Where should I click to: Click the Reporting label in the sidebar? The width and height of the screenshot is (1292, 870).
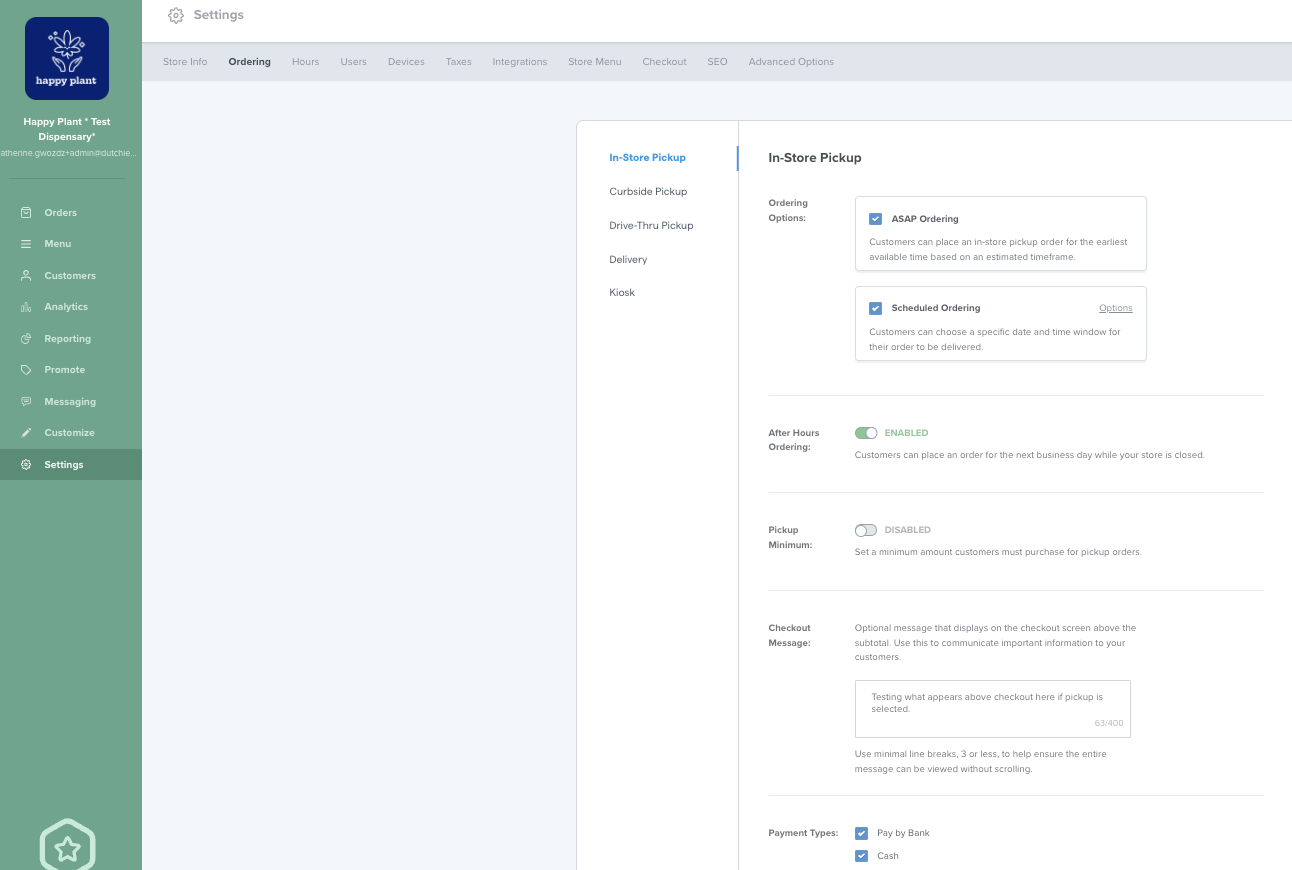coord(67,339)
